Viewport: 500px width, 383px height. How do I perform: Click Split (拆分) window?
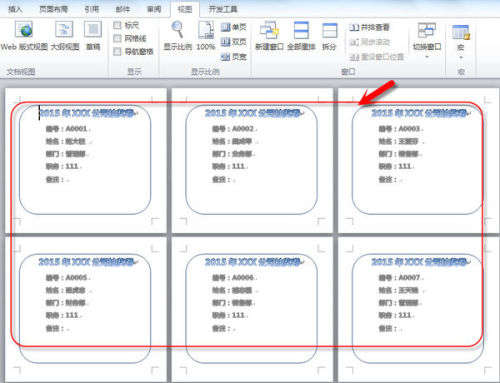(329, 36)
